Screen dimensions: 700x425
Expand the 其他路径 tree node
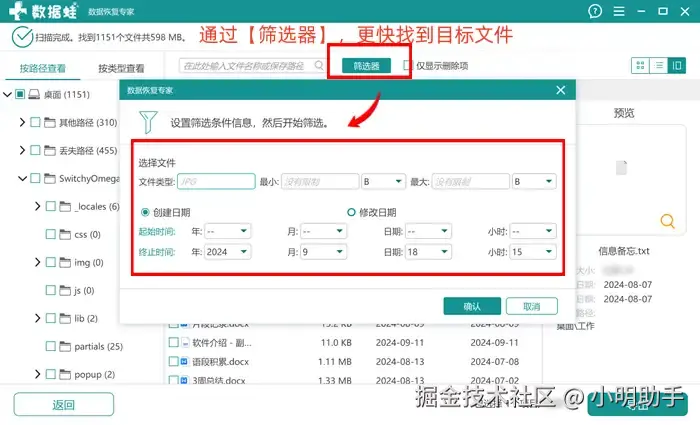(22, 122)
